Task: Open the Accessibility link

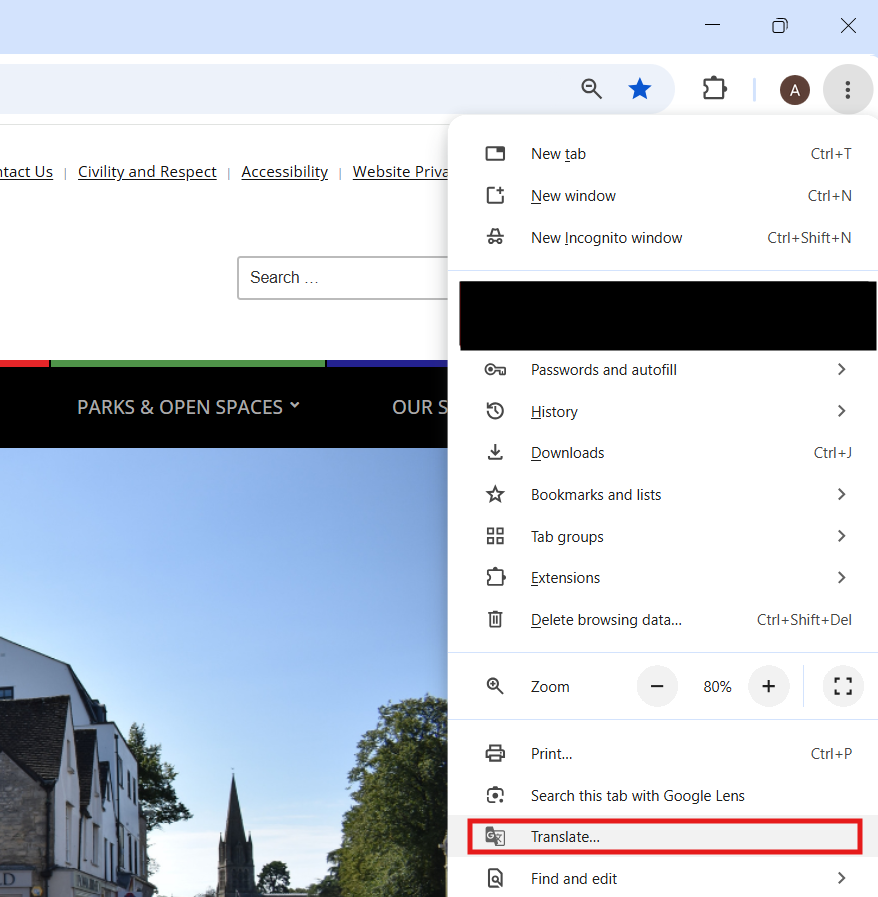Action: coord(284,172)
